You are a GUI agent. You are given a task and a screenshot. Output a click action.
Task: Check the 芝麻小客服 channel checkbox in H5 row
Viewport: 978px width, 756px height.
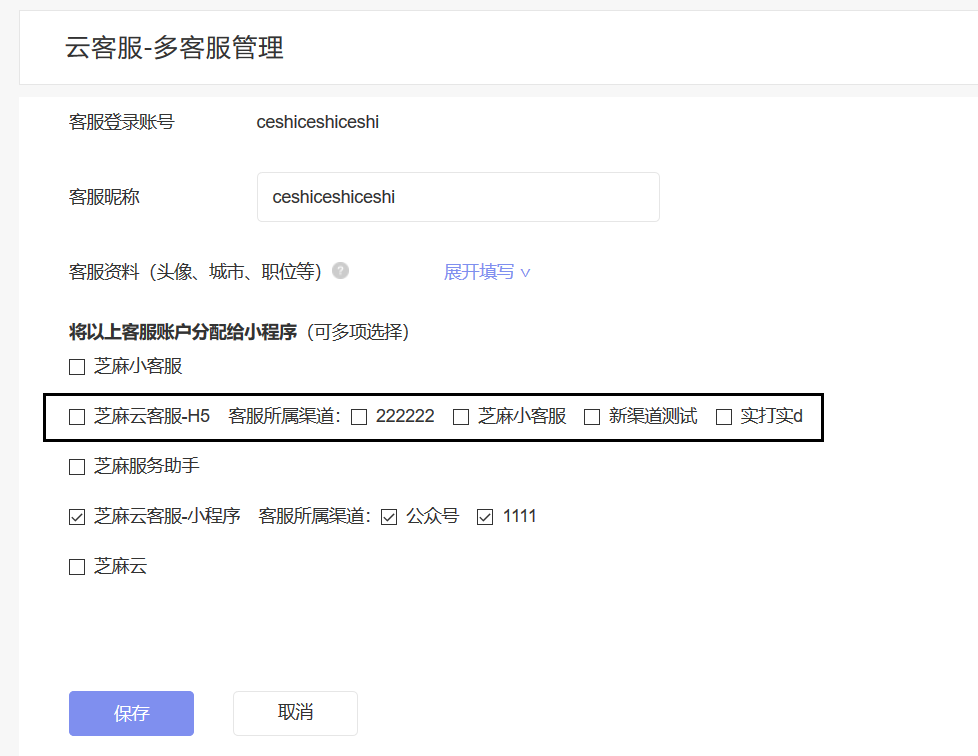coord(461,417)
